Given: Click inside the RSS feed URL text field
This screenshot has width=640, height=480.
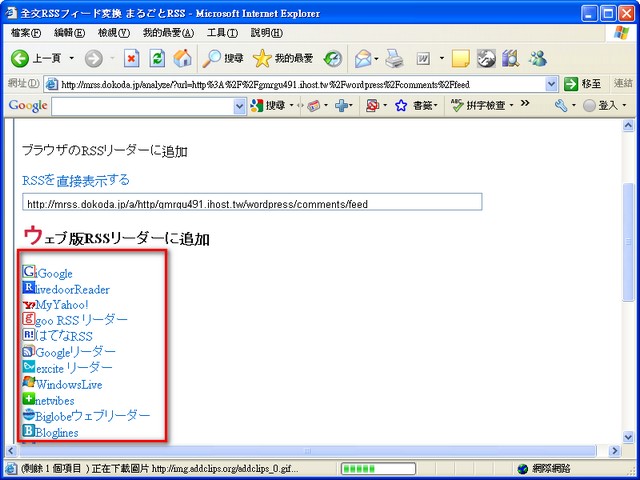Looking at the screenshot, I should pos(252,202).
